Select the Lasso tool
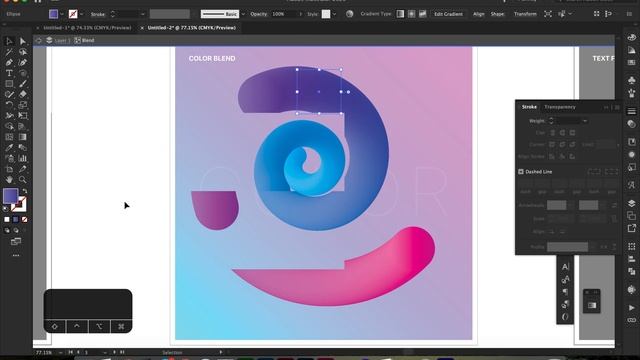This screenshot has width=640, height=360. 23,52
